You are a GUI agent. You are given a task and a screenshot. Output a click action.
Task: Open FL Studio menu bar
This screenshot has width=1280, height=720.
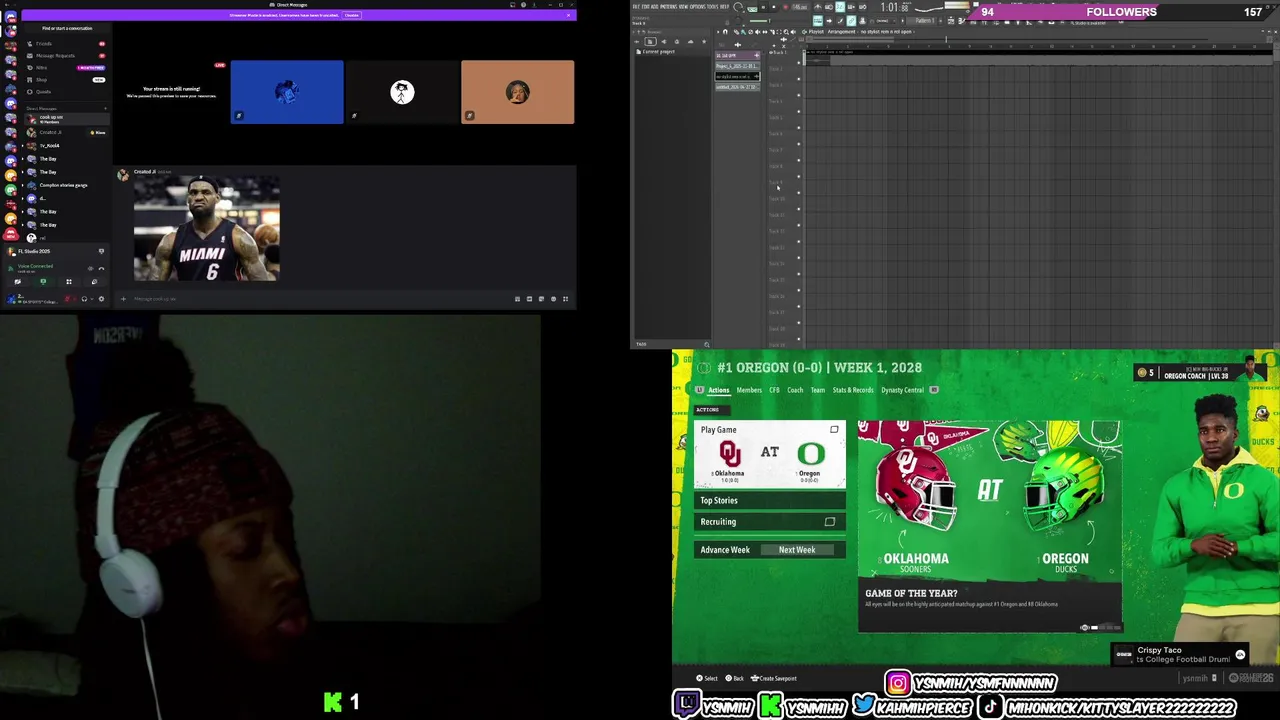(x=681, y=7)
